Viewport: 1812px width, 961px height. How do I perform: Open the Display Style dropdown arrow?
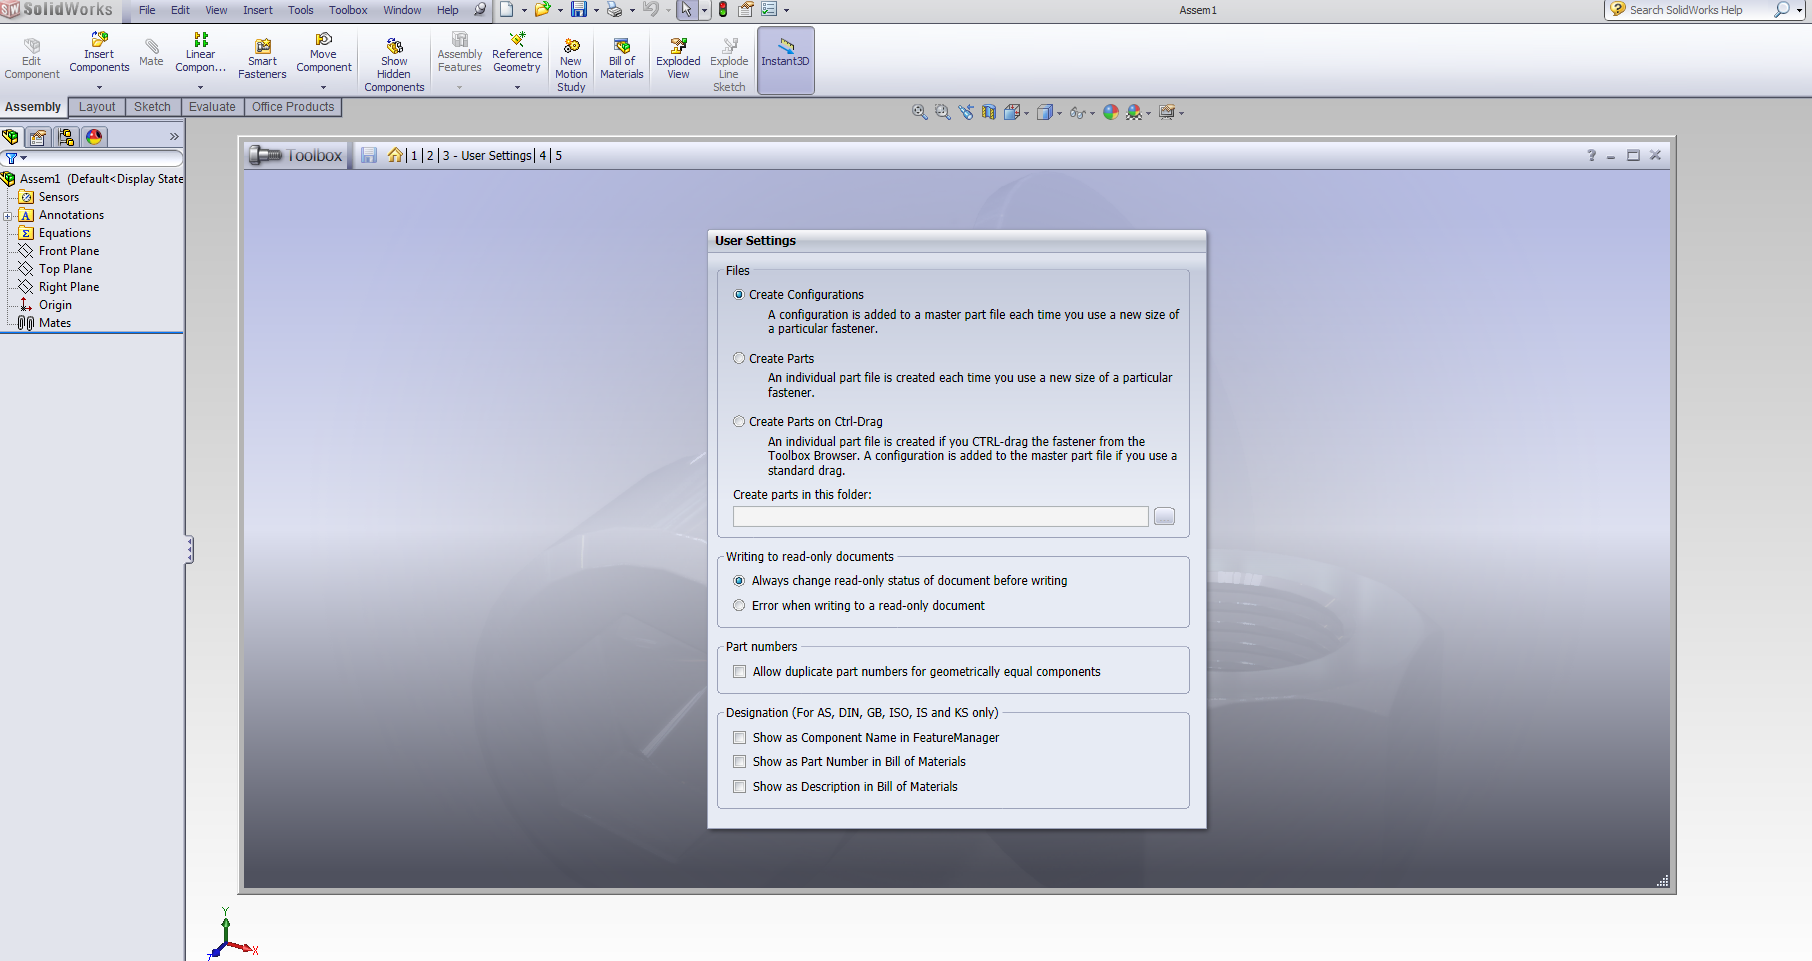point(1059,113)
